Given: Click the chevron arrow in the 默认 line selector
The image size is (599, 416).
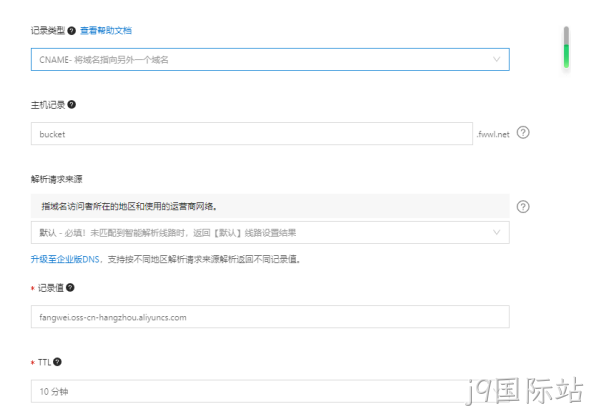Looking at the screenshot, I should (496, 232).
